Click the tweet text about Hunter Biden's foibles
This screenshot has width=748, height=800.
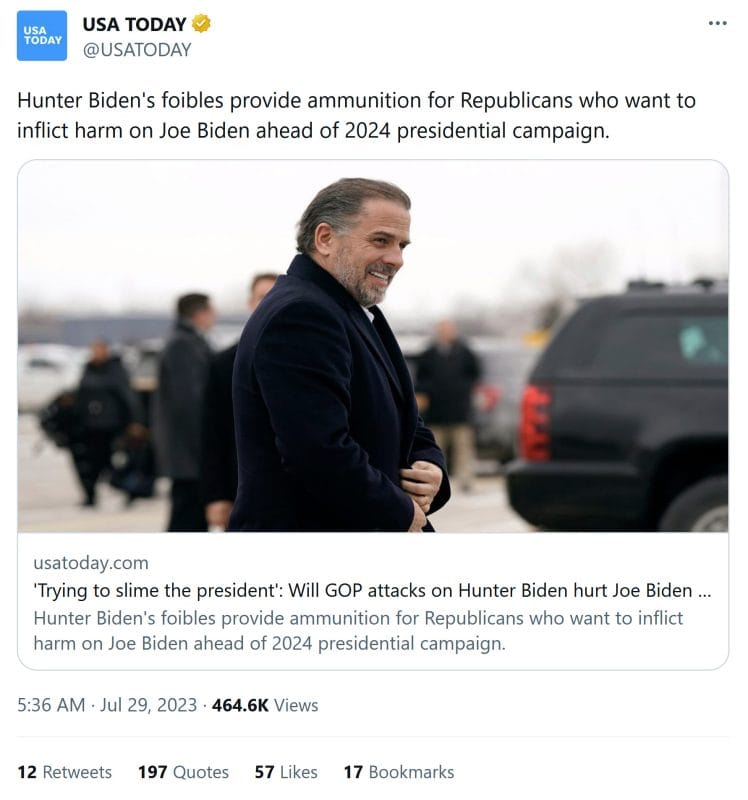(356, 115)
